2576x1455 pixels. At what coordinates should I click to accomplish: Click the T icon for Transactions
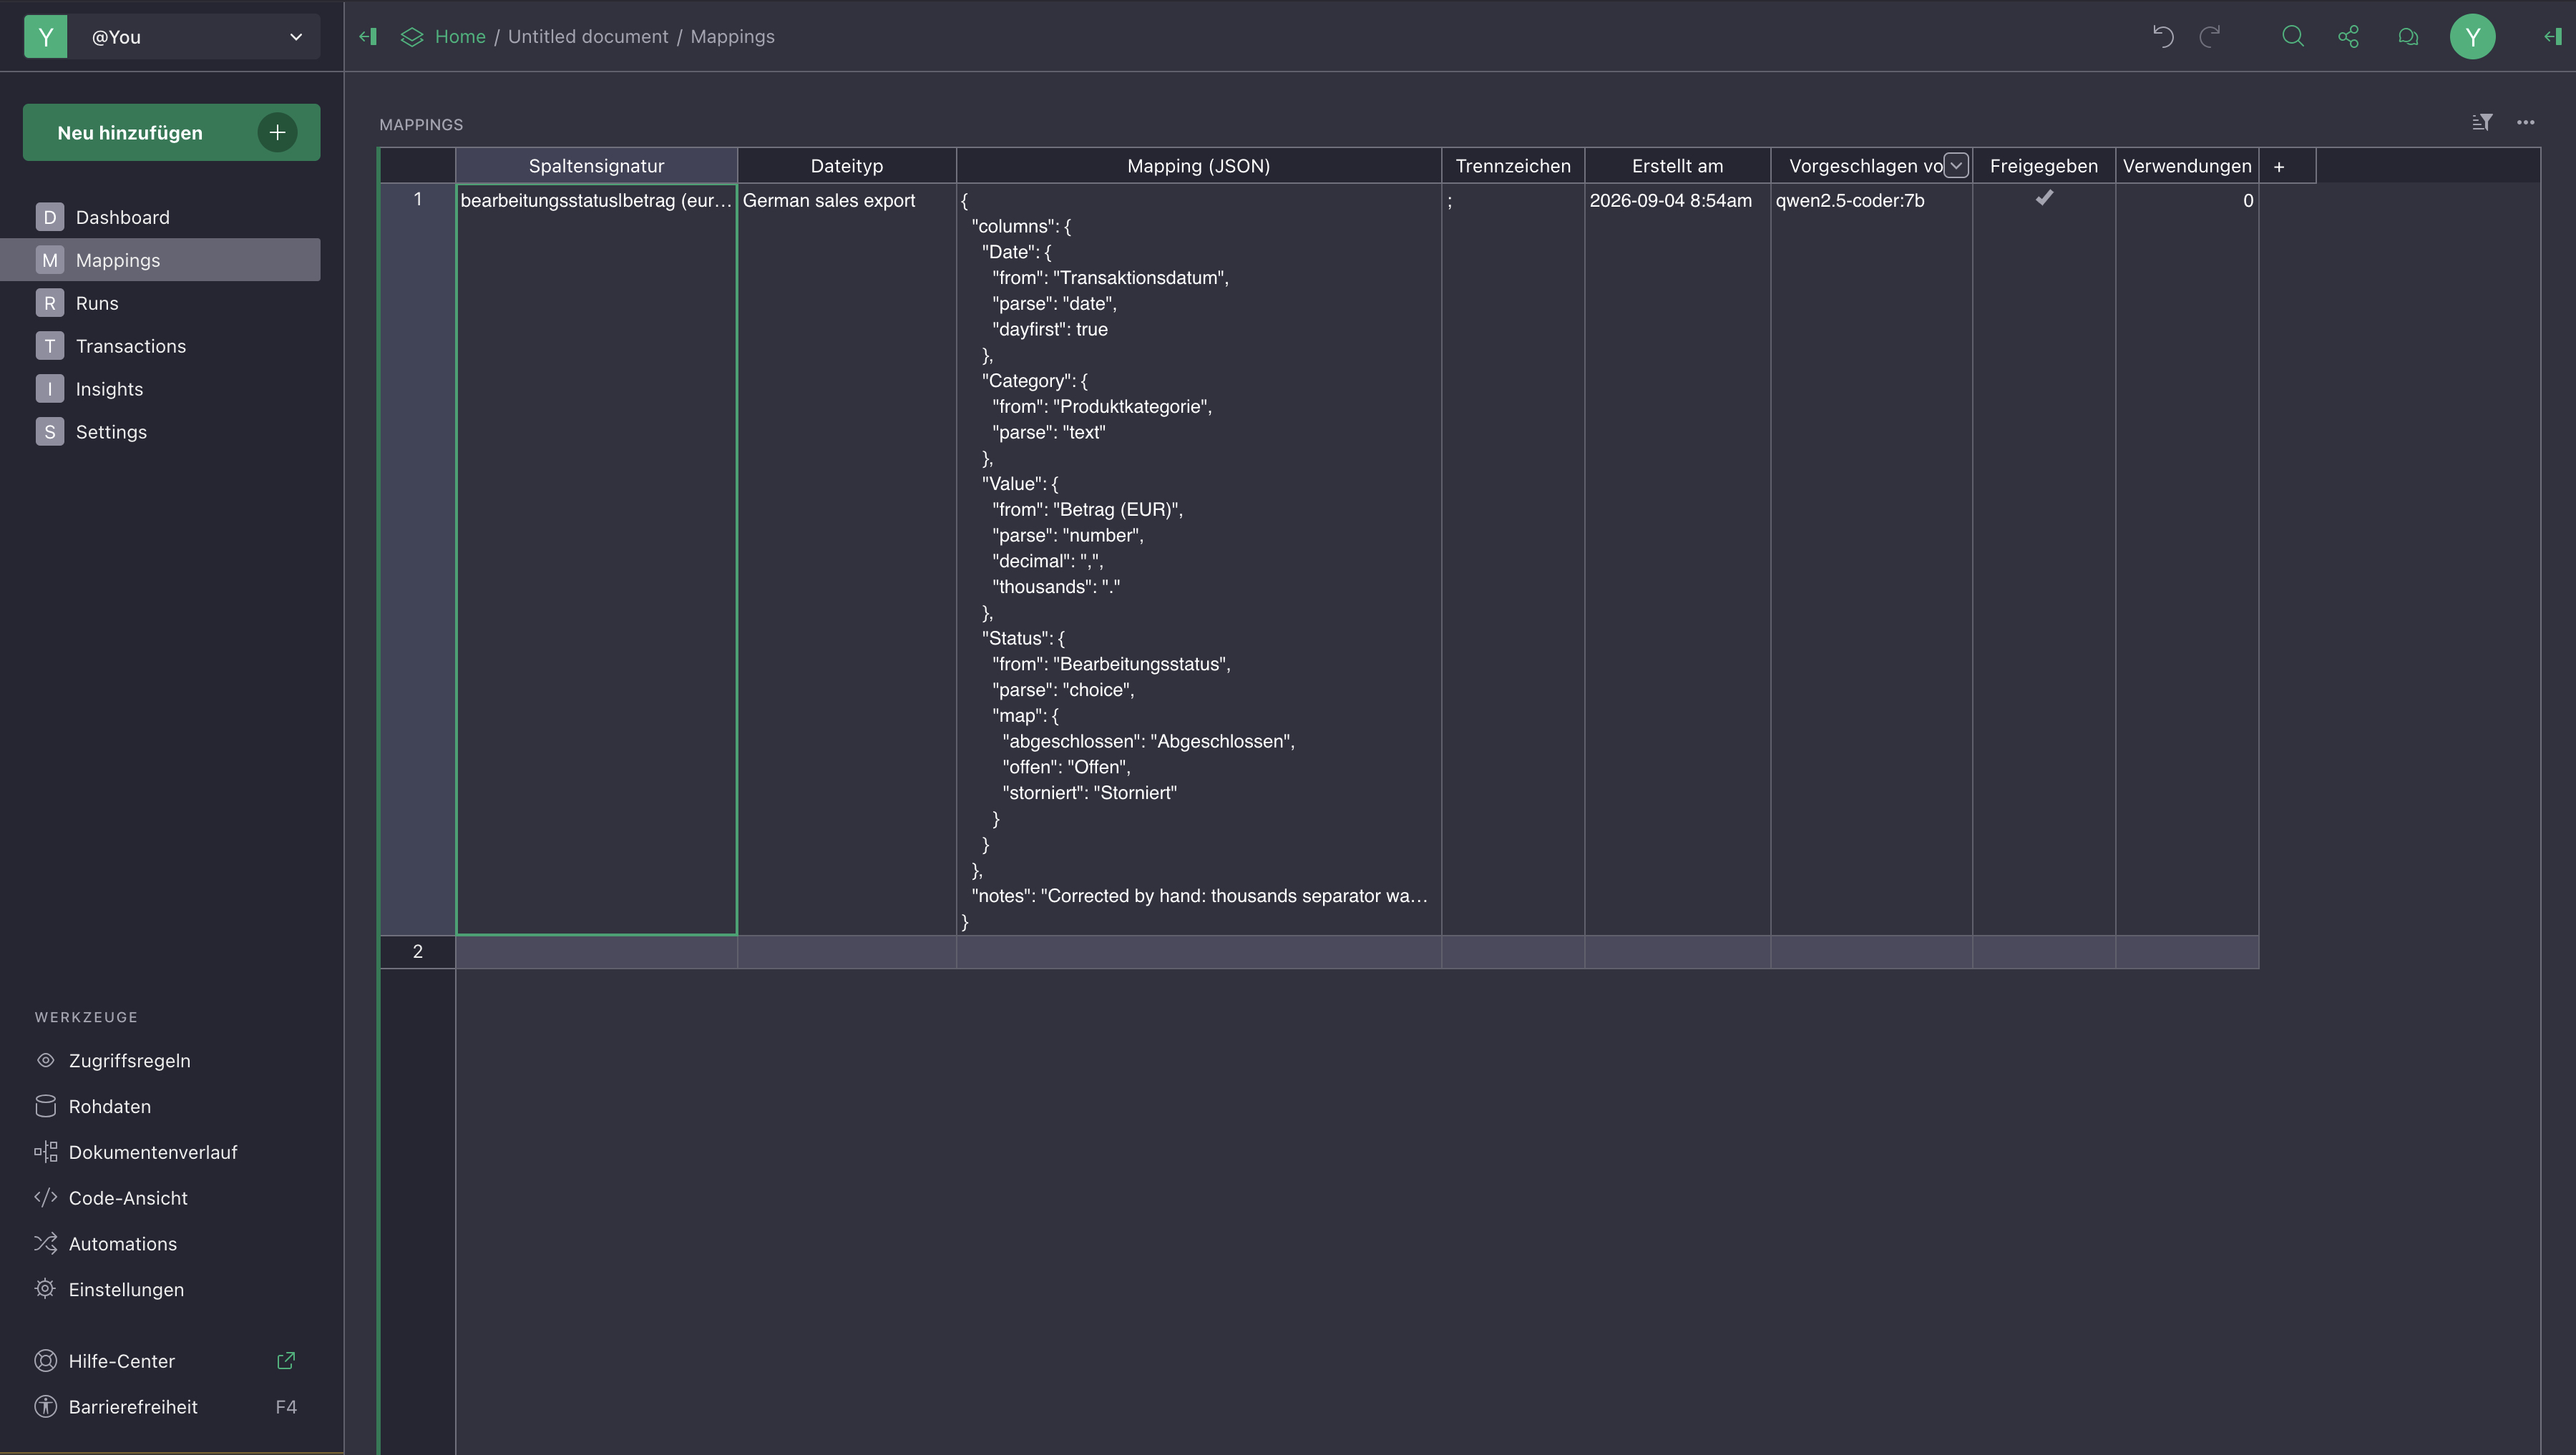pyautogui.click(x=50, y=346)
